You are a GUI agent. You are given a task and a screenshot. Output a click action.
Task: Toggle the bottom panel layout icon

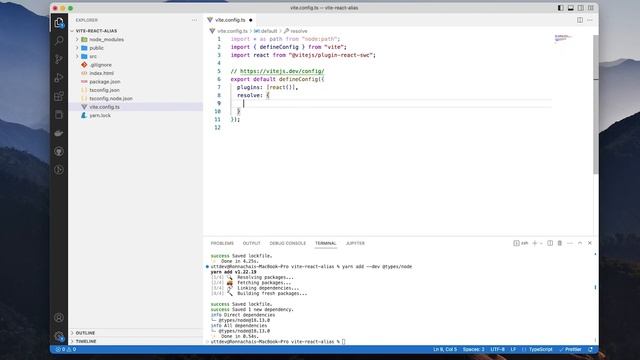571,8
